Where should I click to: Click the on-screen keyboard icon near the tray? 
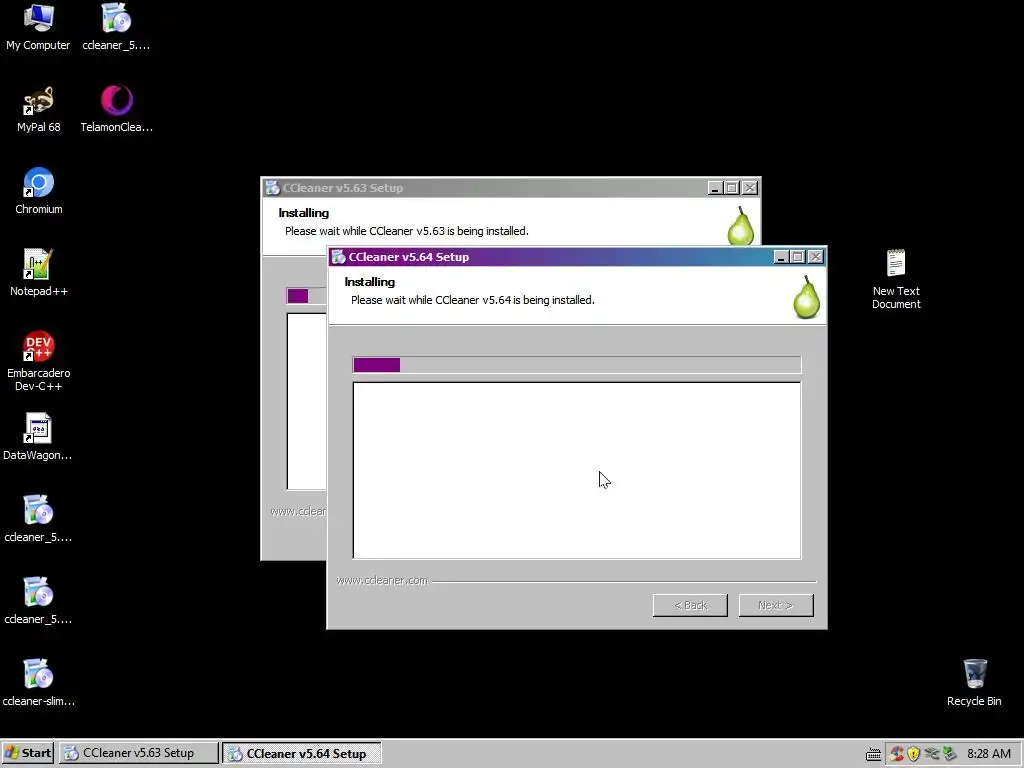tap(873, 754)
